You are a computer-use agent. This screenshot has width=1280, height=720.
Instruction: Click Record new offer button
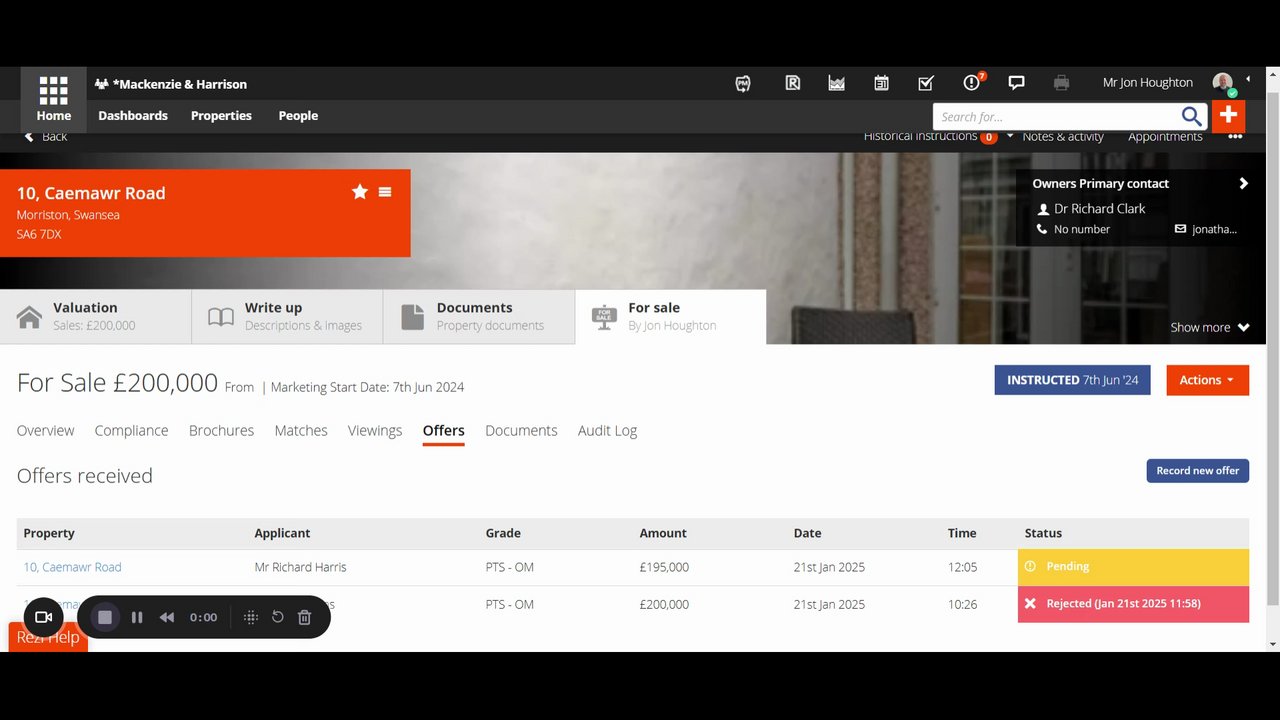point(1197,471)
